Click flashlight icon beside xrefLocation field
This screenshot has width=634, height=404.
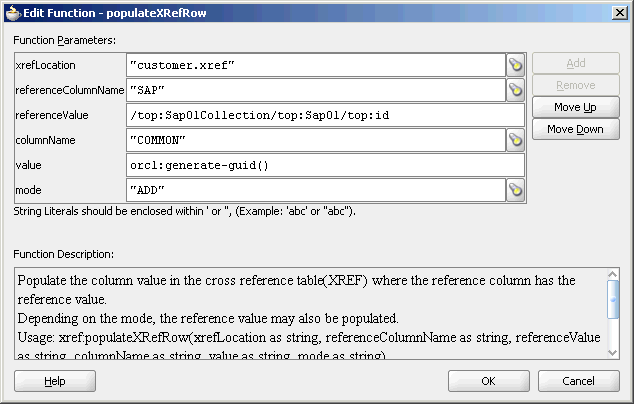click(x=516, y=65)
